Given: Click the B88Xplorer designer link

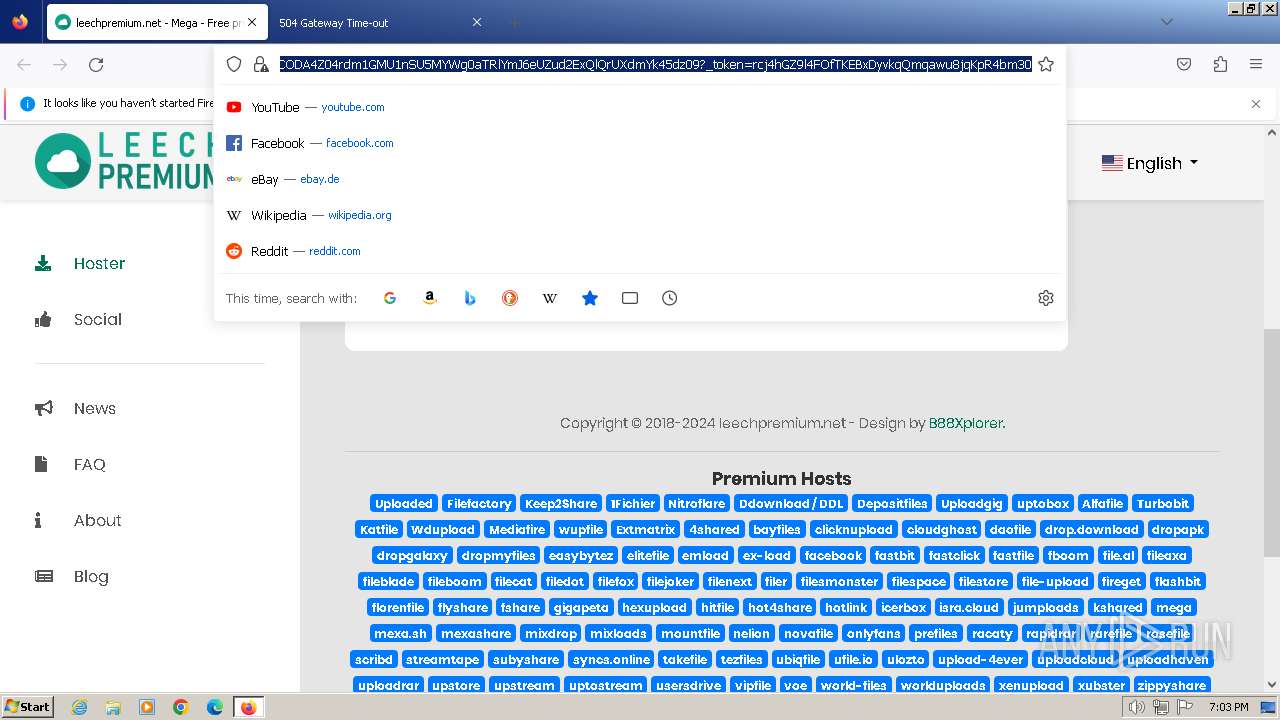Looking at the screenshot, I should [x=965, y=423].
